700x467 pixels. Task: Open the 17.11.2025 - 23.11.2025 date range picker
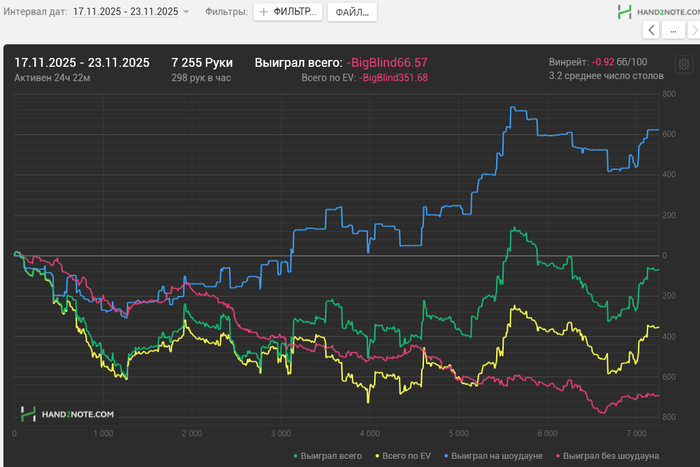coord(125,12)
